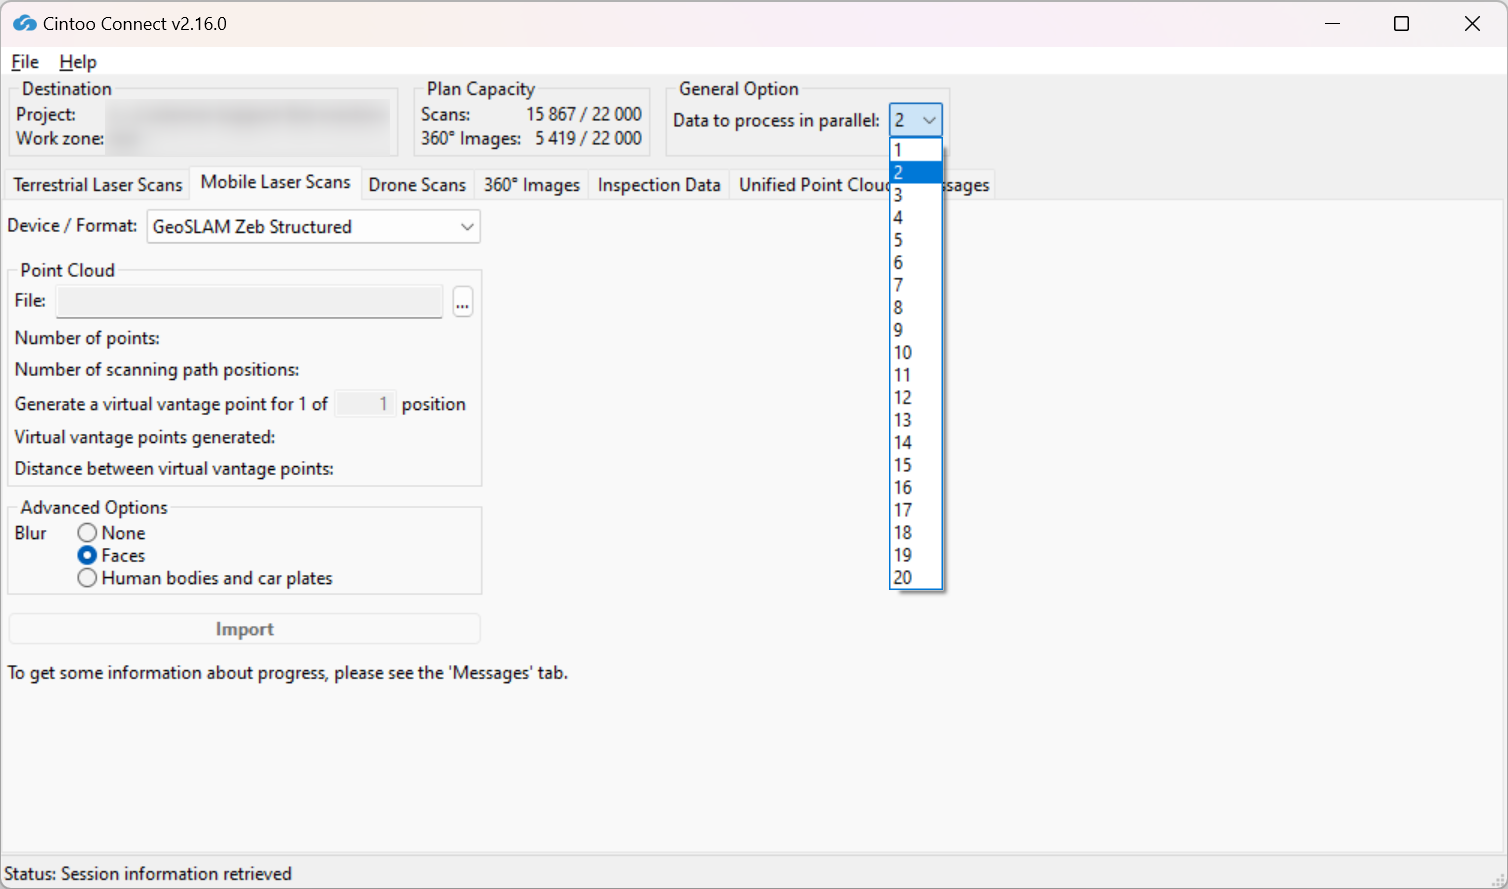Click the Scans capacity value 15 867 / 22 000
The image size is (1508, 889).
[x=584, y=114]
